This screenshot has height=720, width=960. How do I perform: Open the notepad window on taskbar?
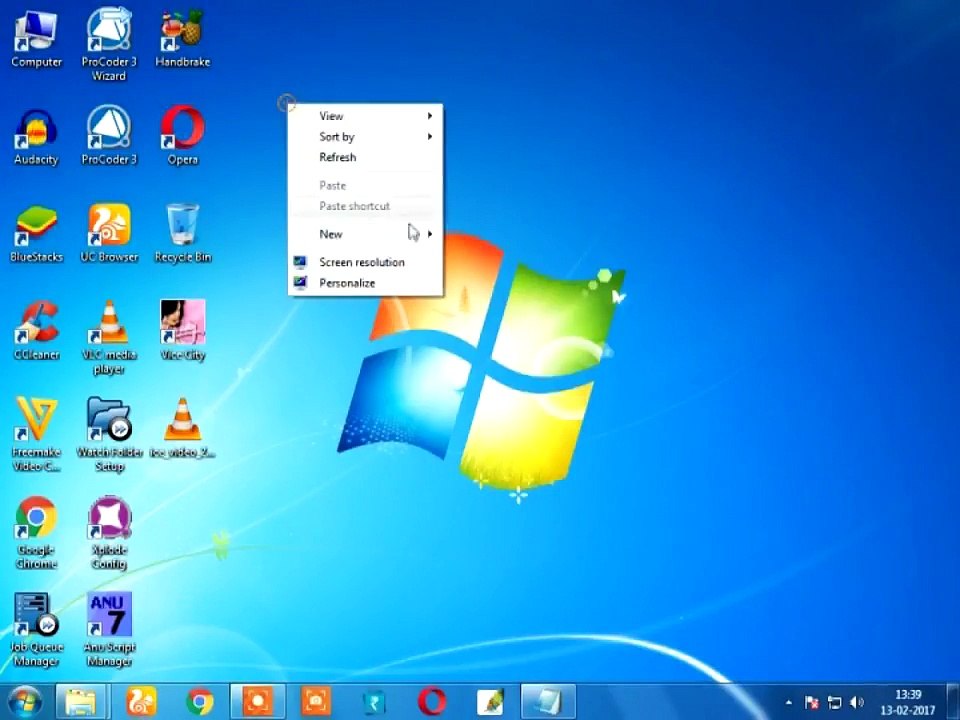pos(548,702)
